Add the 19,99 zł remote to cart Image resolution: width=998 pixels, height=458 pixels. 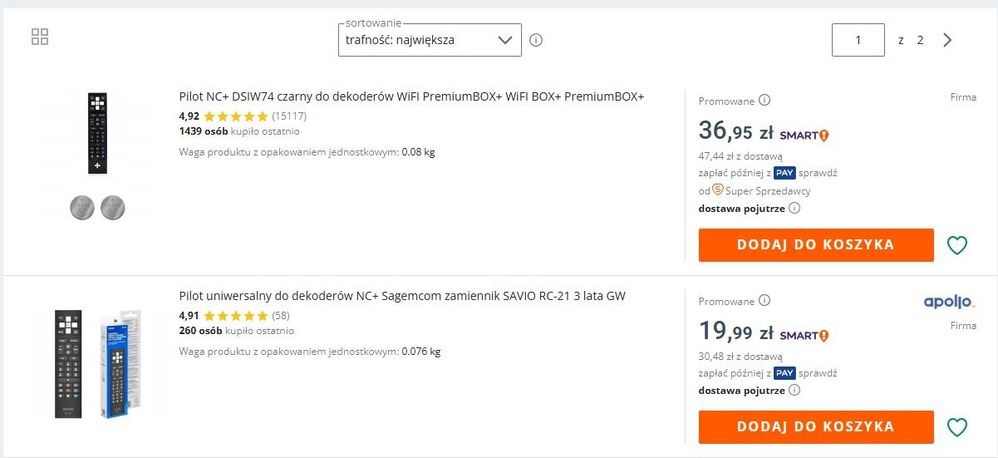click(x=815, y=427)
